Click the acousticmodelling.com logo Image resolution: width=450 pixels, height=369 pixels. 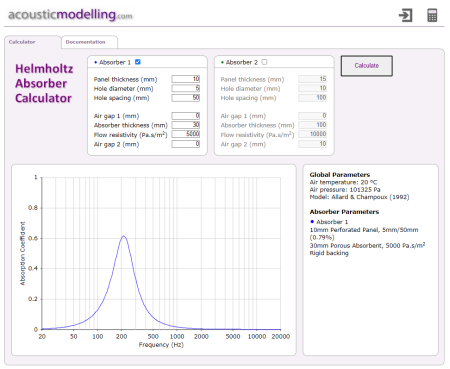pos(70,15)
